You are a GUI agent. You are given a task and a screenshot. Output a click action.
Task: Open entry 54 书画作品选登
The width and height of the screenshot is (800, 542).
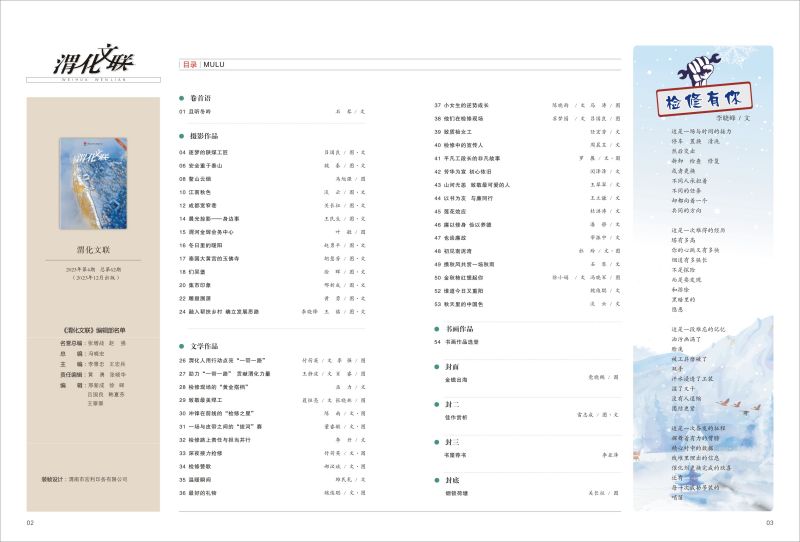coord(462,341)
